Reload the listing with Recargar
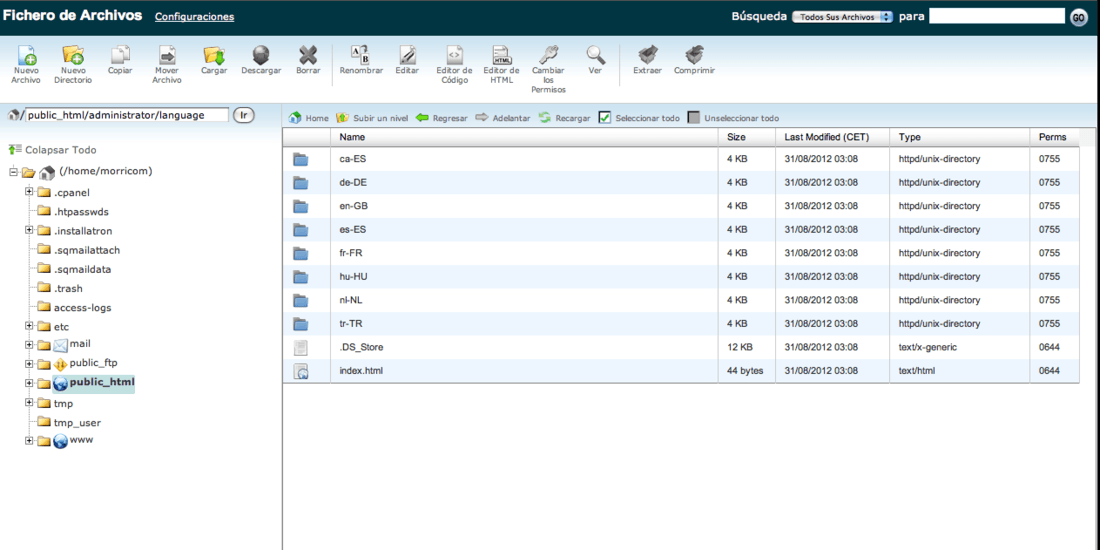This screenshot has height=550, width=1100. pyautogui.click(x=565, y=118)
